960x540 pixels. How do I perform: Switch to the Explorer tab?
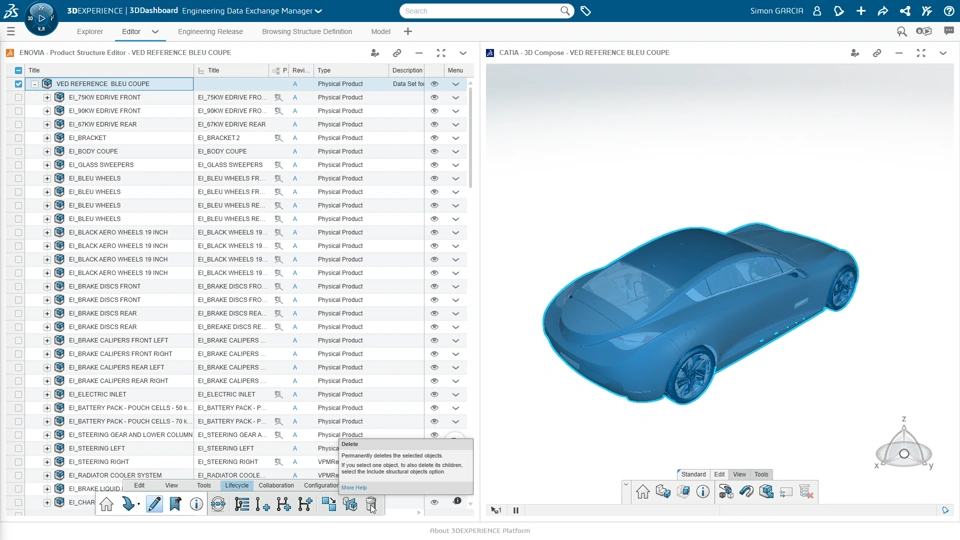coord(89,31)
